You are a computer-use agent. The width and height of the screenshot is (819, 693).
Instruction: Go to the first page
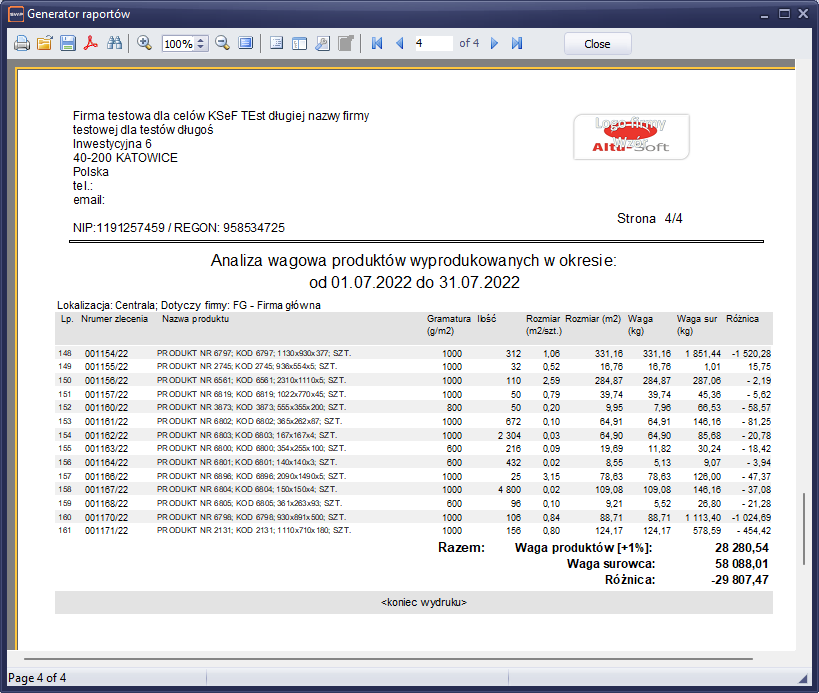[x=377, y=44]
